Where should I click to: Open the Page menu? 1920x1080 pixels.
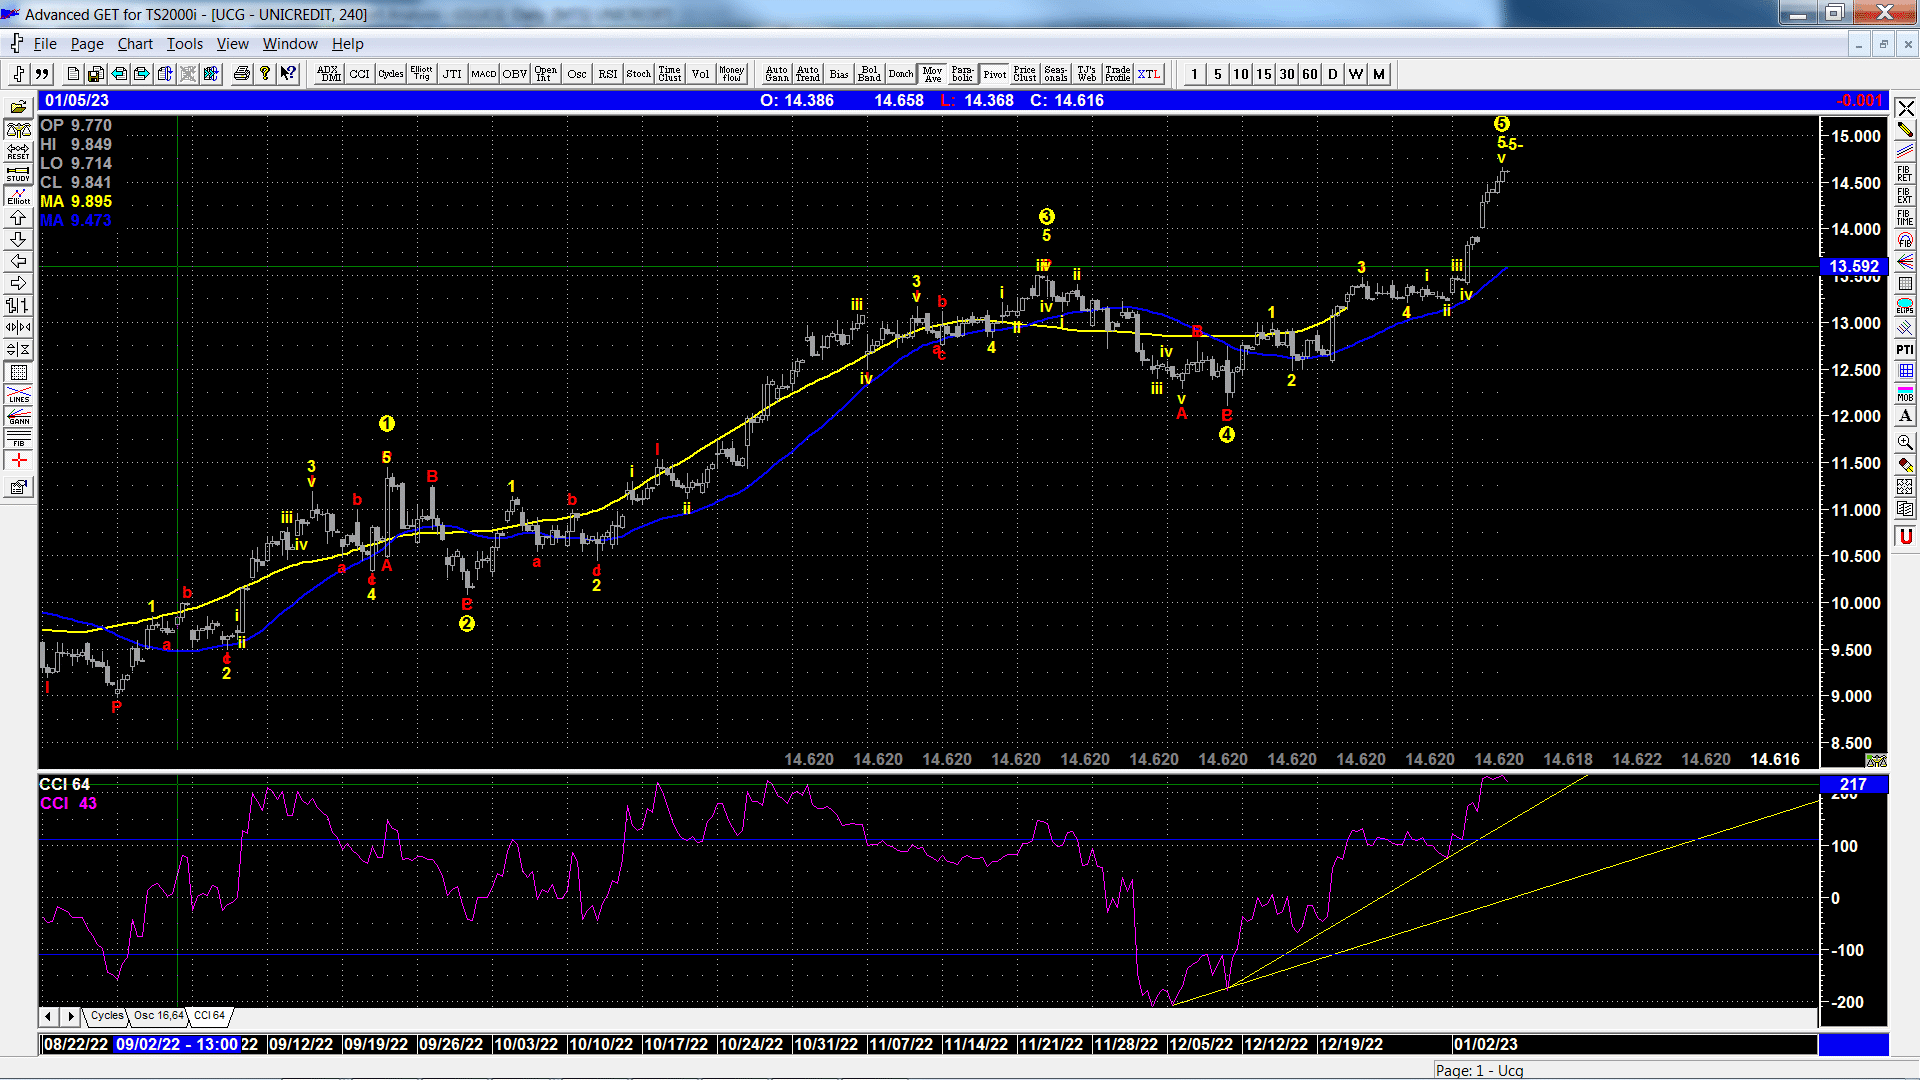coord(87,44)
